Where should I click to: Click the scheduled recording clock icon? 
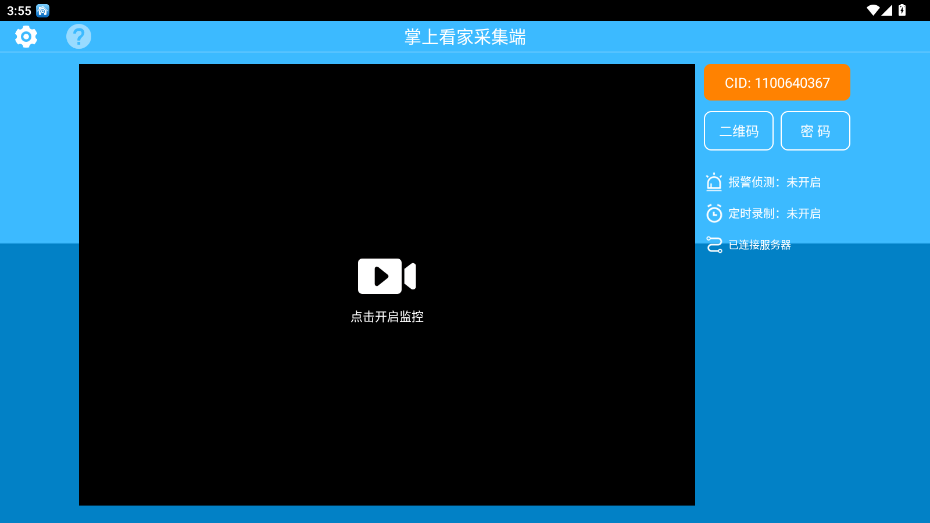714,213
